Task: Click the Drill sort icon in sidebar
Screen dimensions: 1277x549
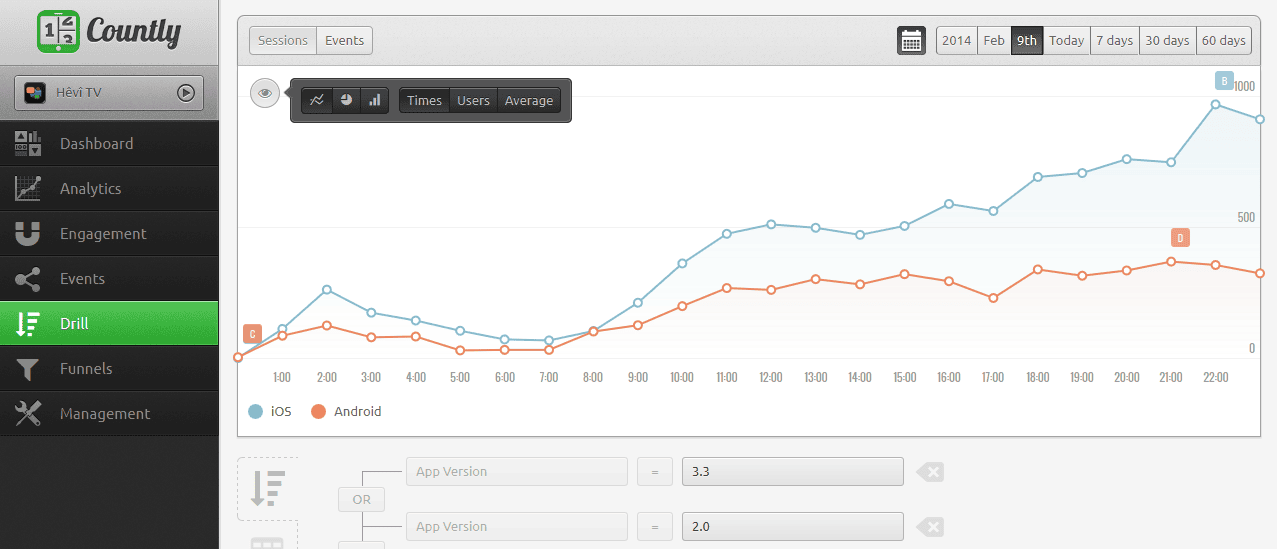Action: [28, 324]
